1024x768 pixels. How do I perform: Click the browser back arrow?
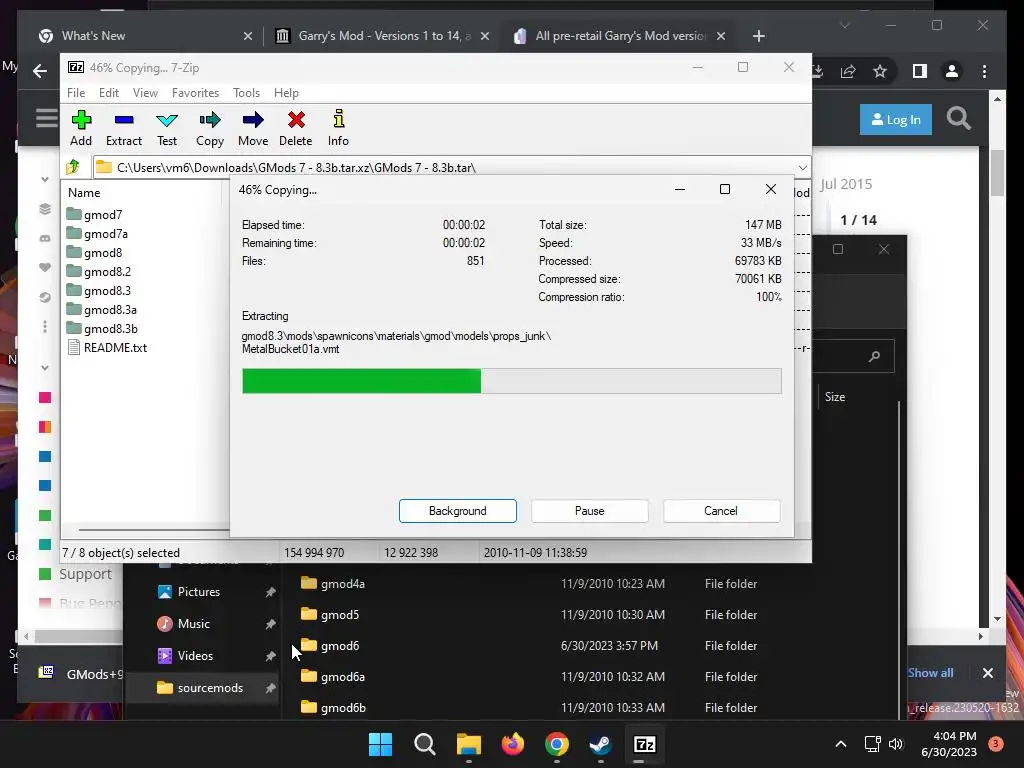click(40, 71)
